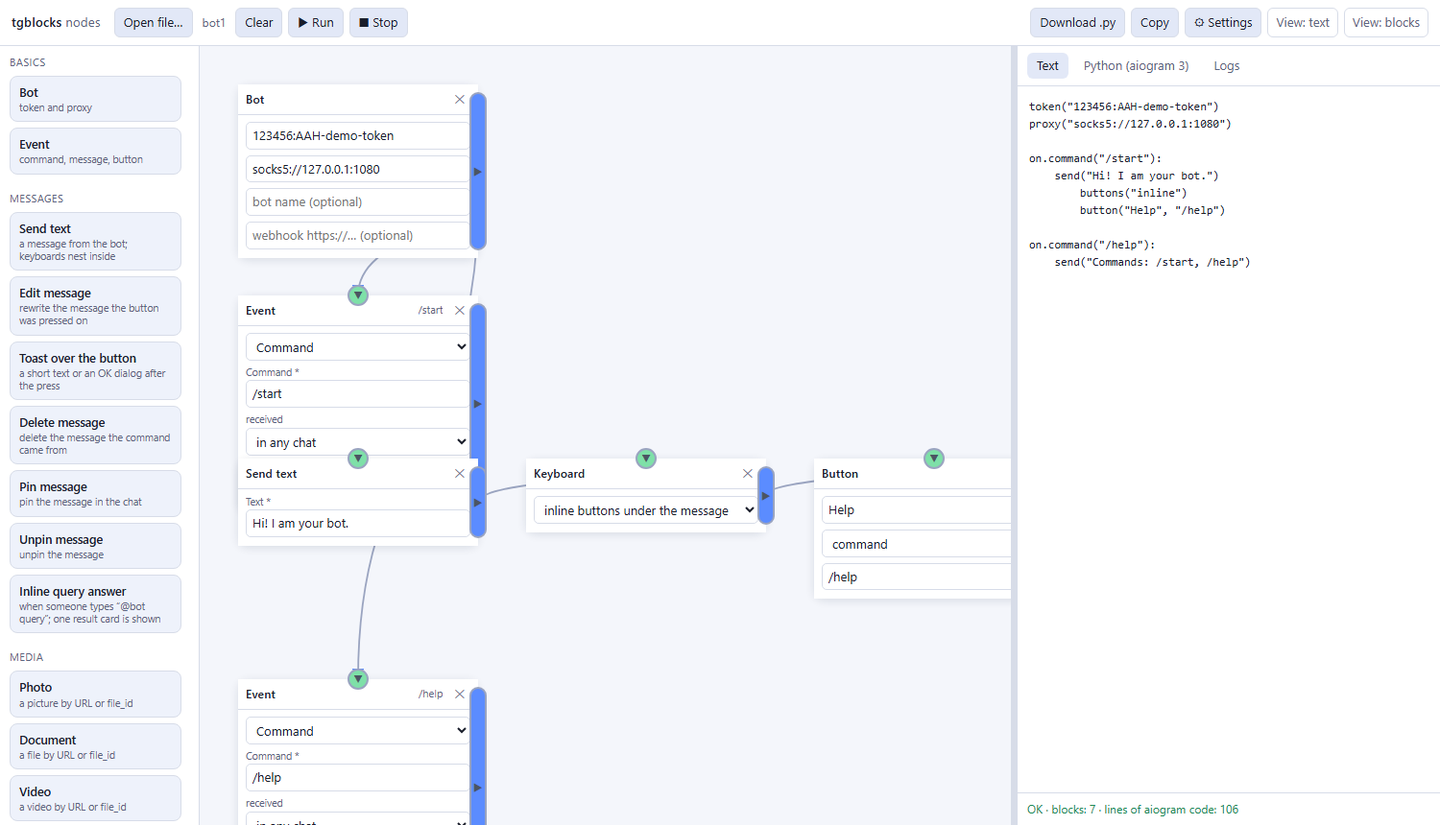Switch to the Text tab
Screen dimensions: 1440x825
pyautogui.click(x=1047, y=66)
